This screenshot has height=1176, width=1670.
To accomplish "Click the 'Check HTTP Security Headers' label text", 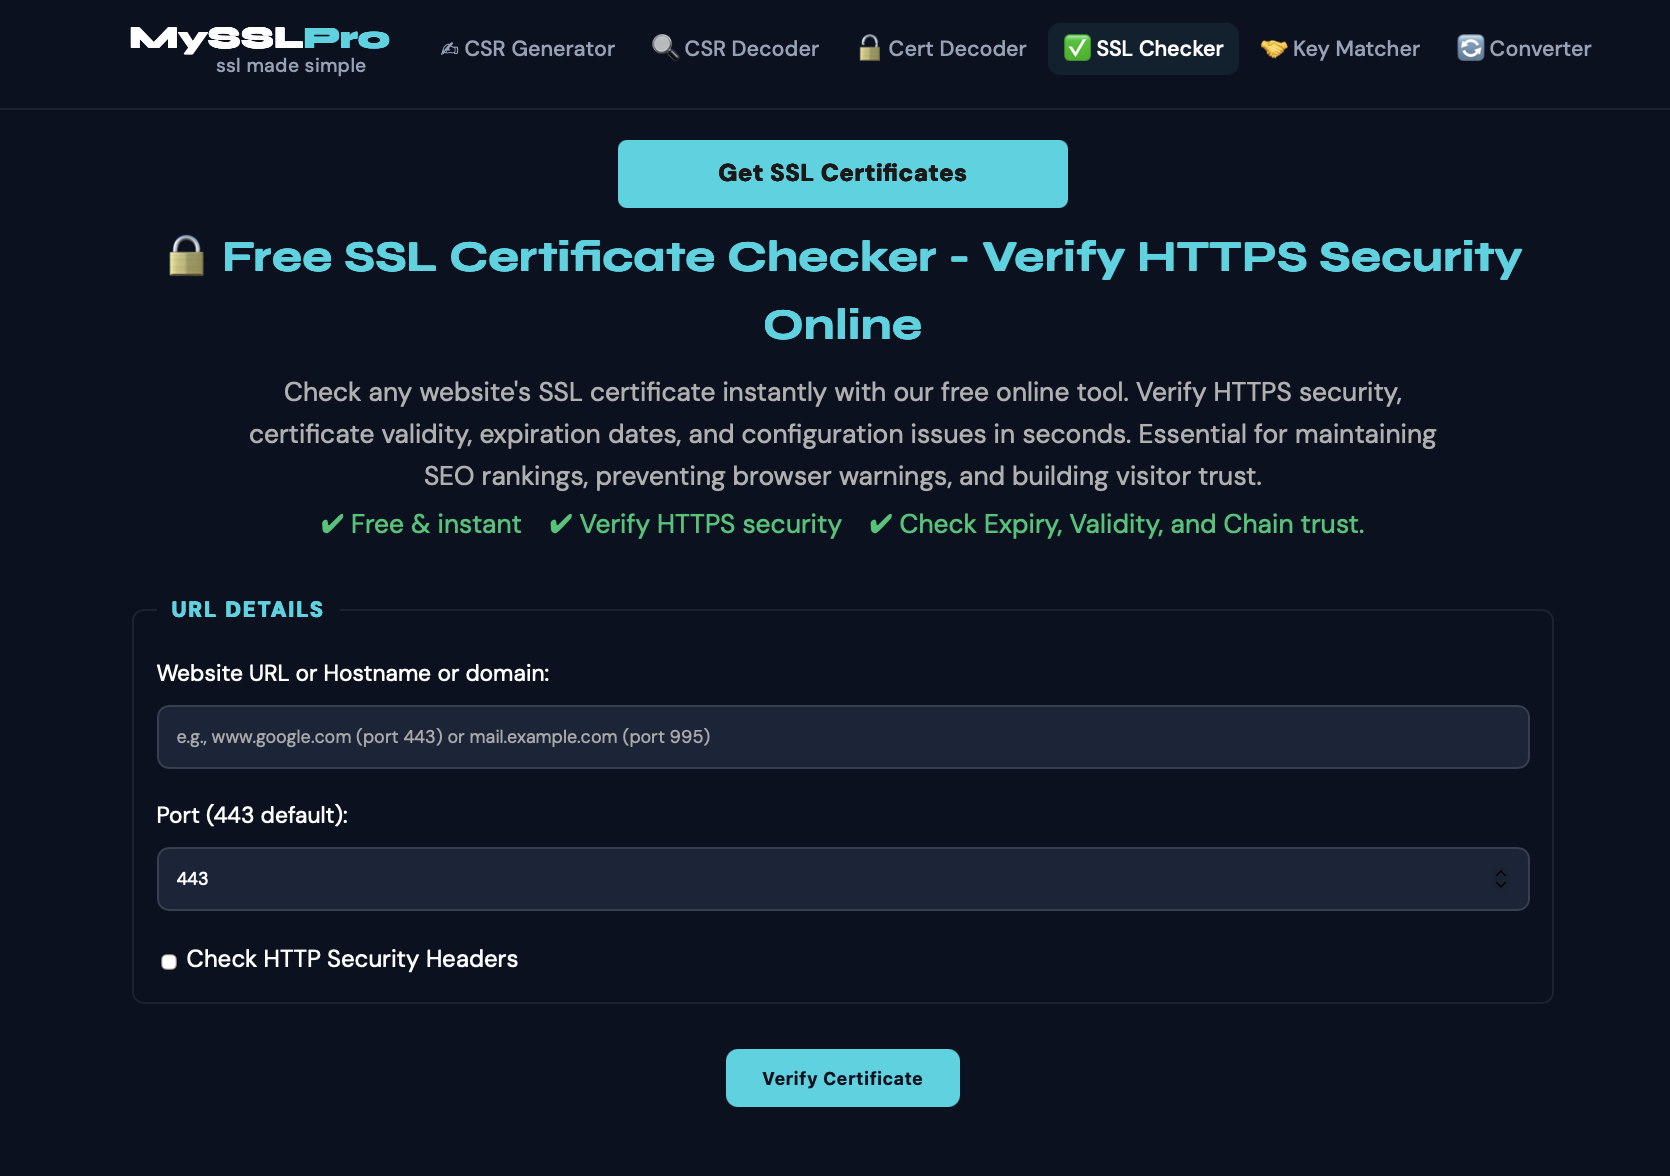I will (352, 959).
